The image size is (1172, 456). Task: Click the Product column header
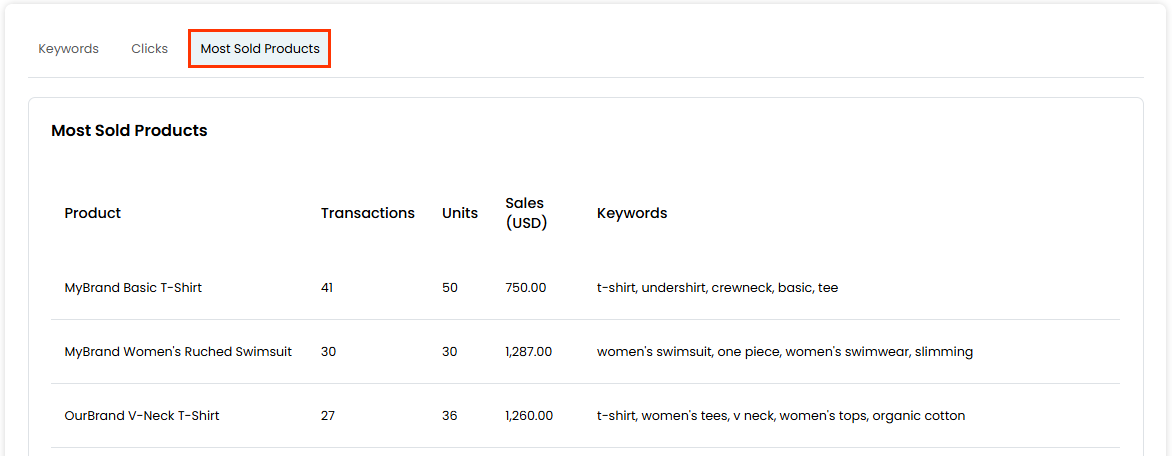[93, 213]
